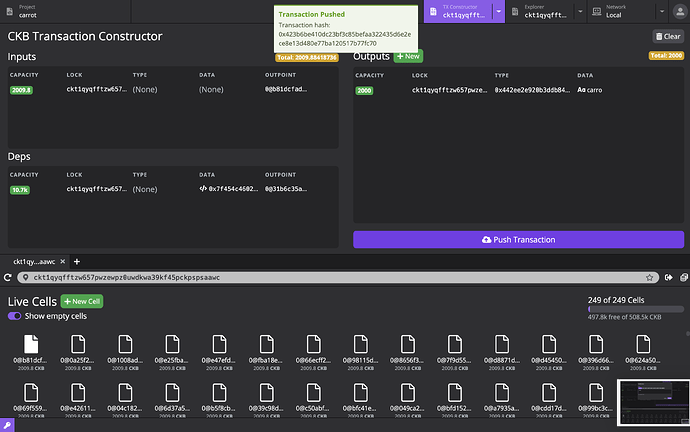Create a New Cell in Live Cells

(82, 301)
